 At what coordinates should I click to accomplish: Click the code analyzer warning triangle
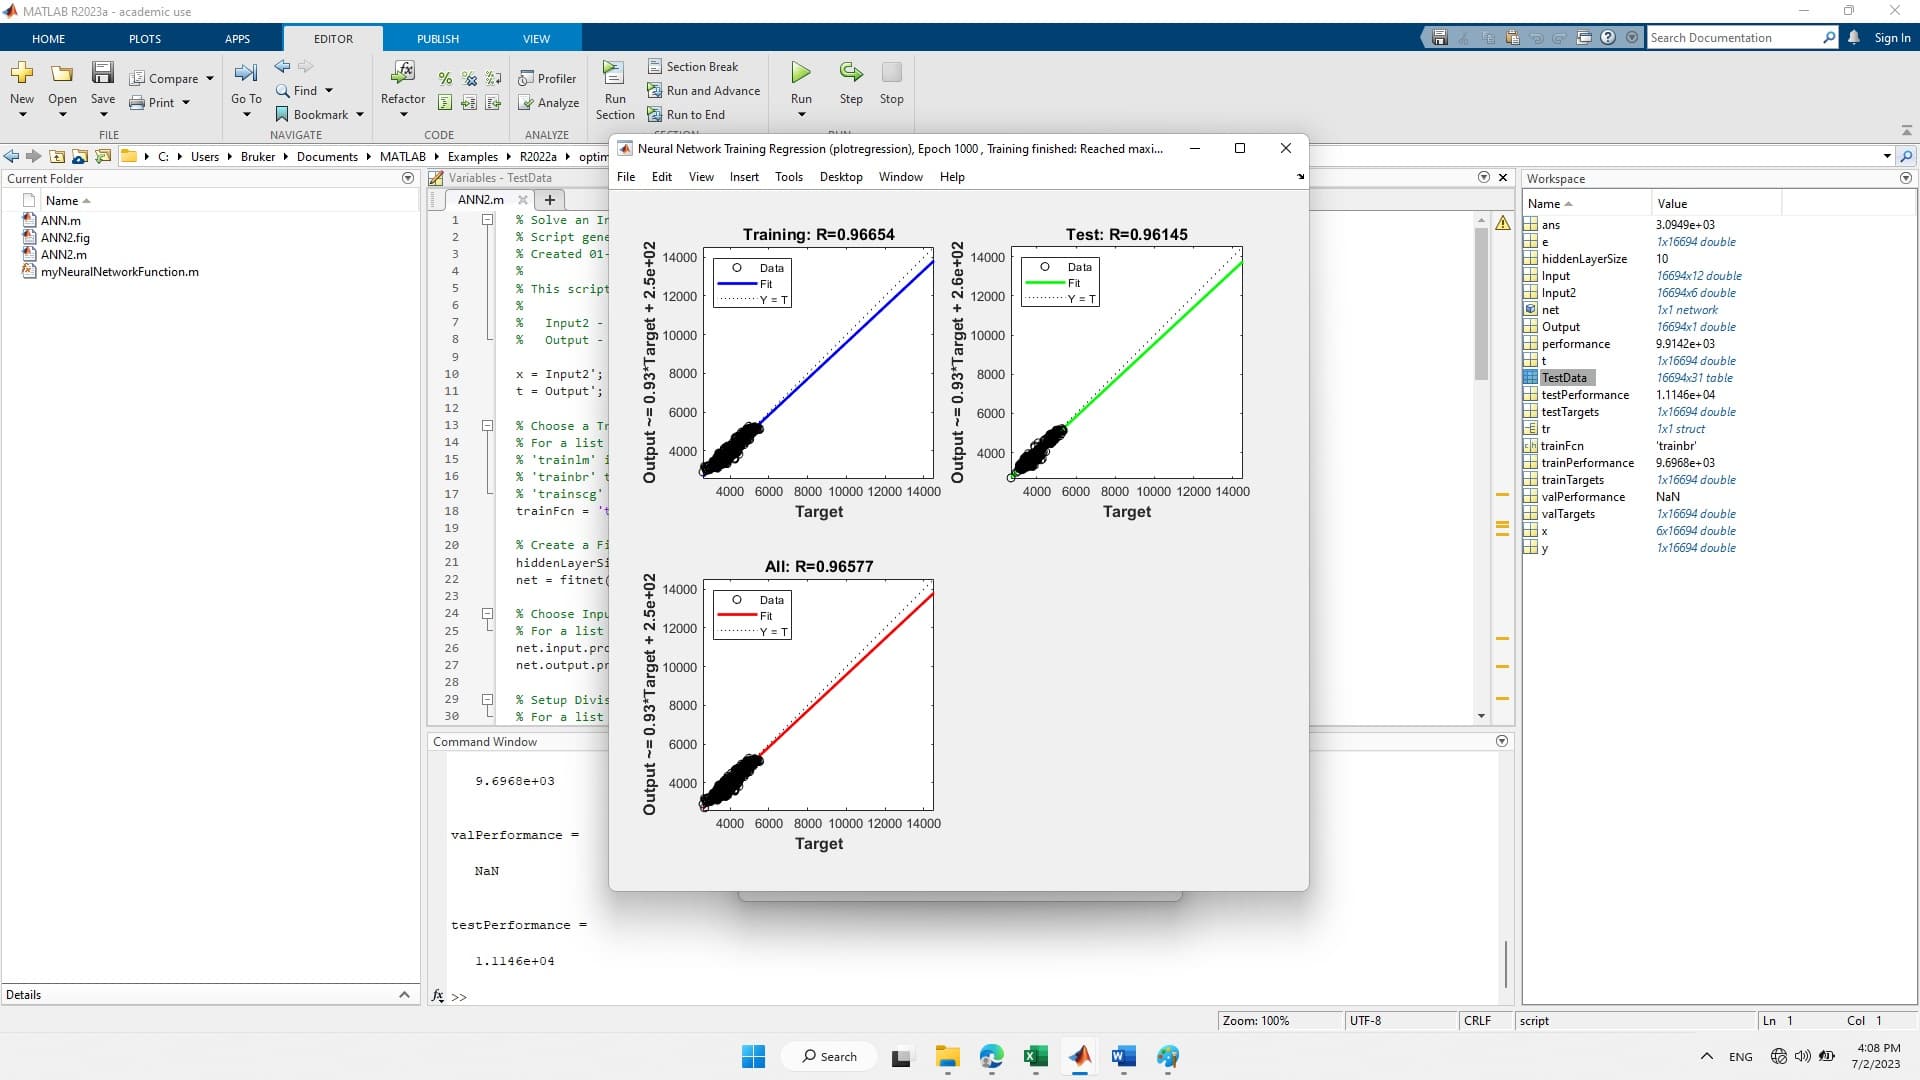coord(1503,222)
